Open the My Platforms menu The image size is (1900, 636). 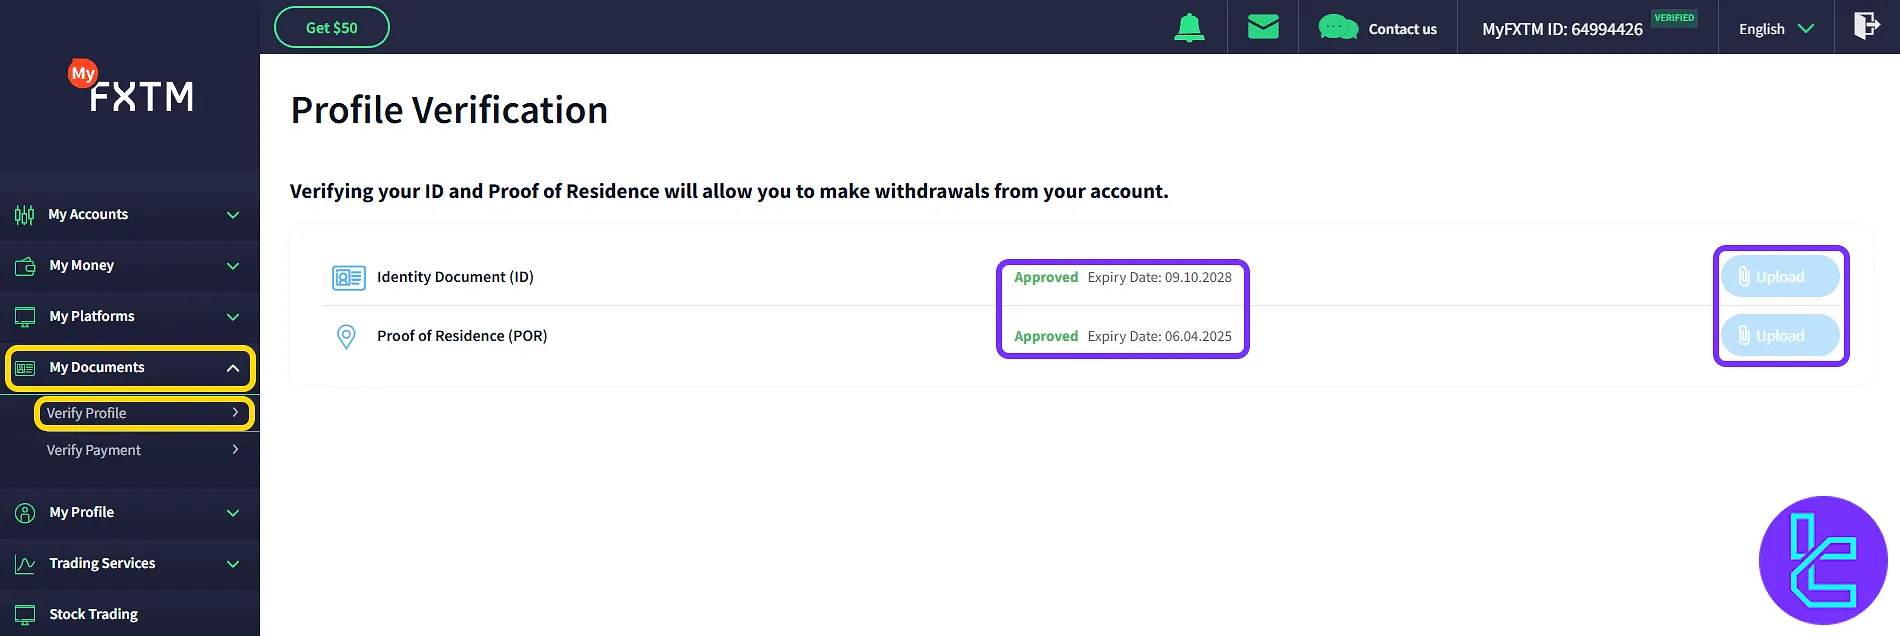tap(92, 316)
